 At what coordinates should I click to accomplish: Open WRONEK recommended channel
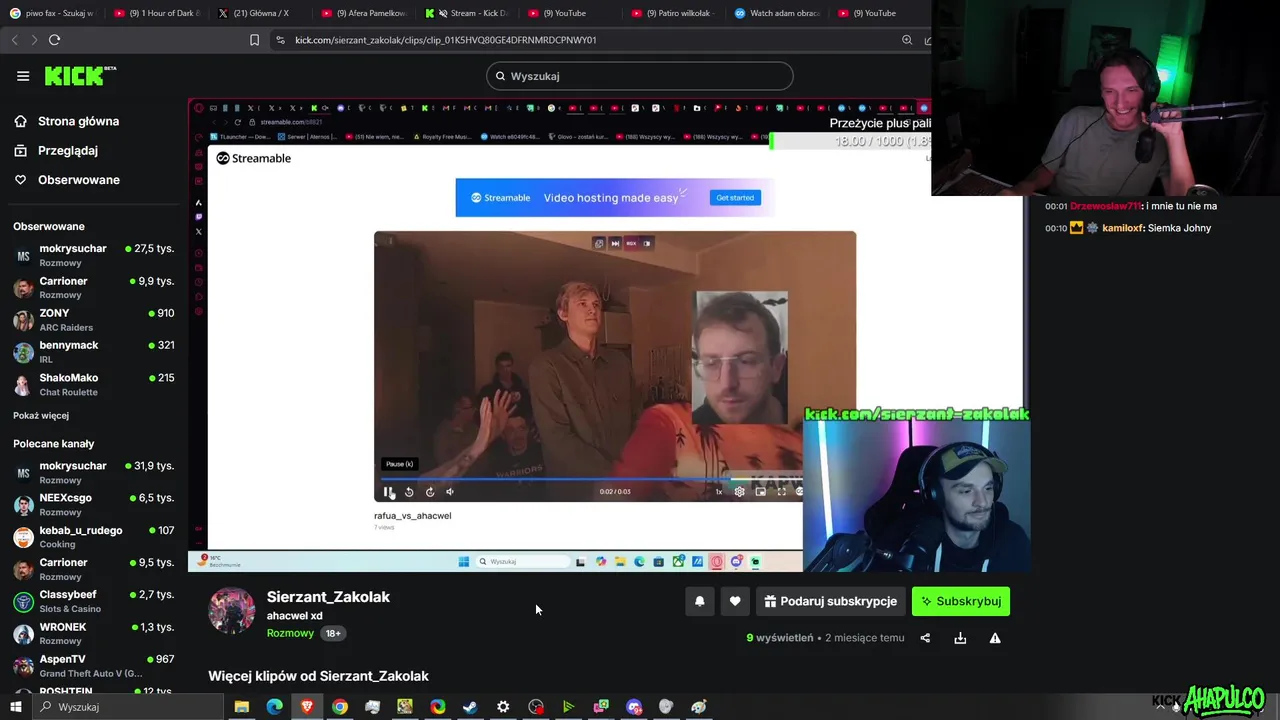click(x=94, y=634)
